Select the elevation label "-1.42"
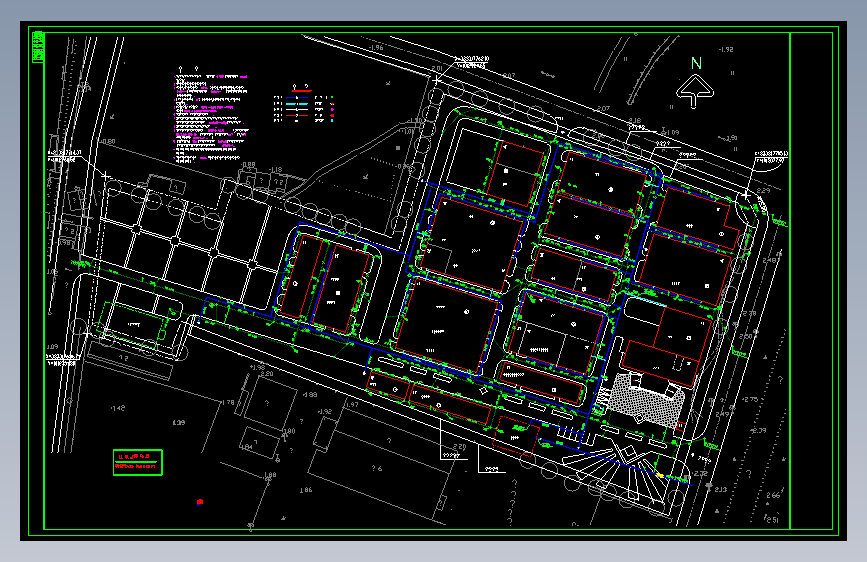 click(118, 408)
